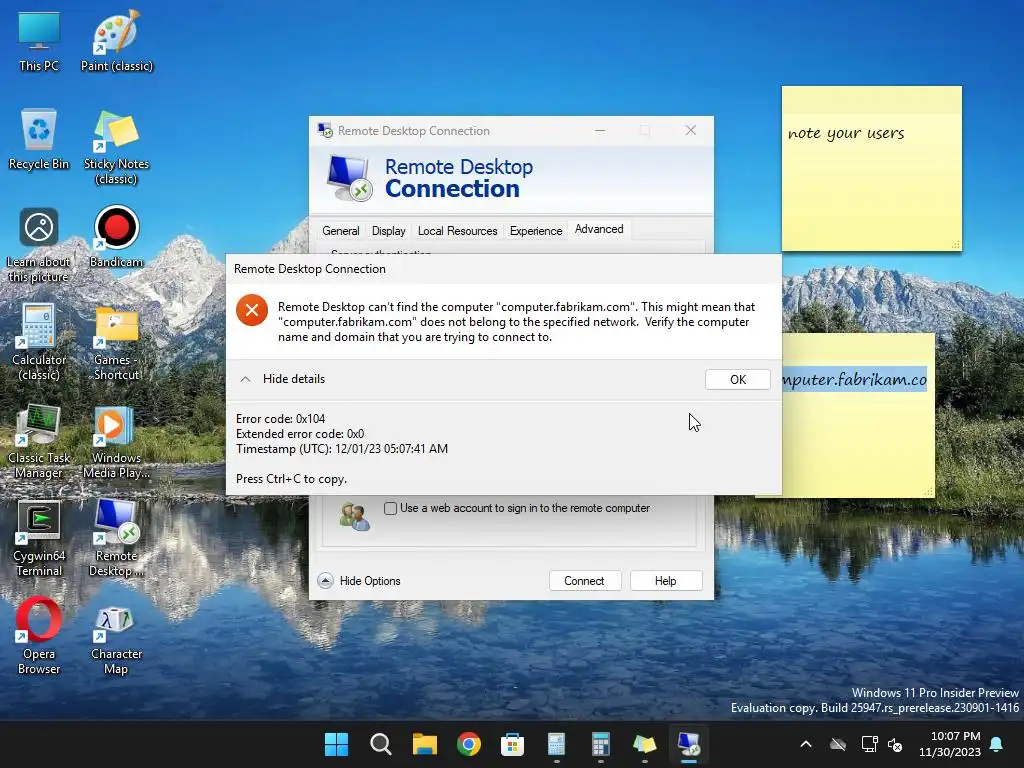Open This PC desktop icon

point(39,41)
